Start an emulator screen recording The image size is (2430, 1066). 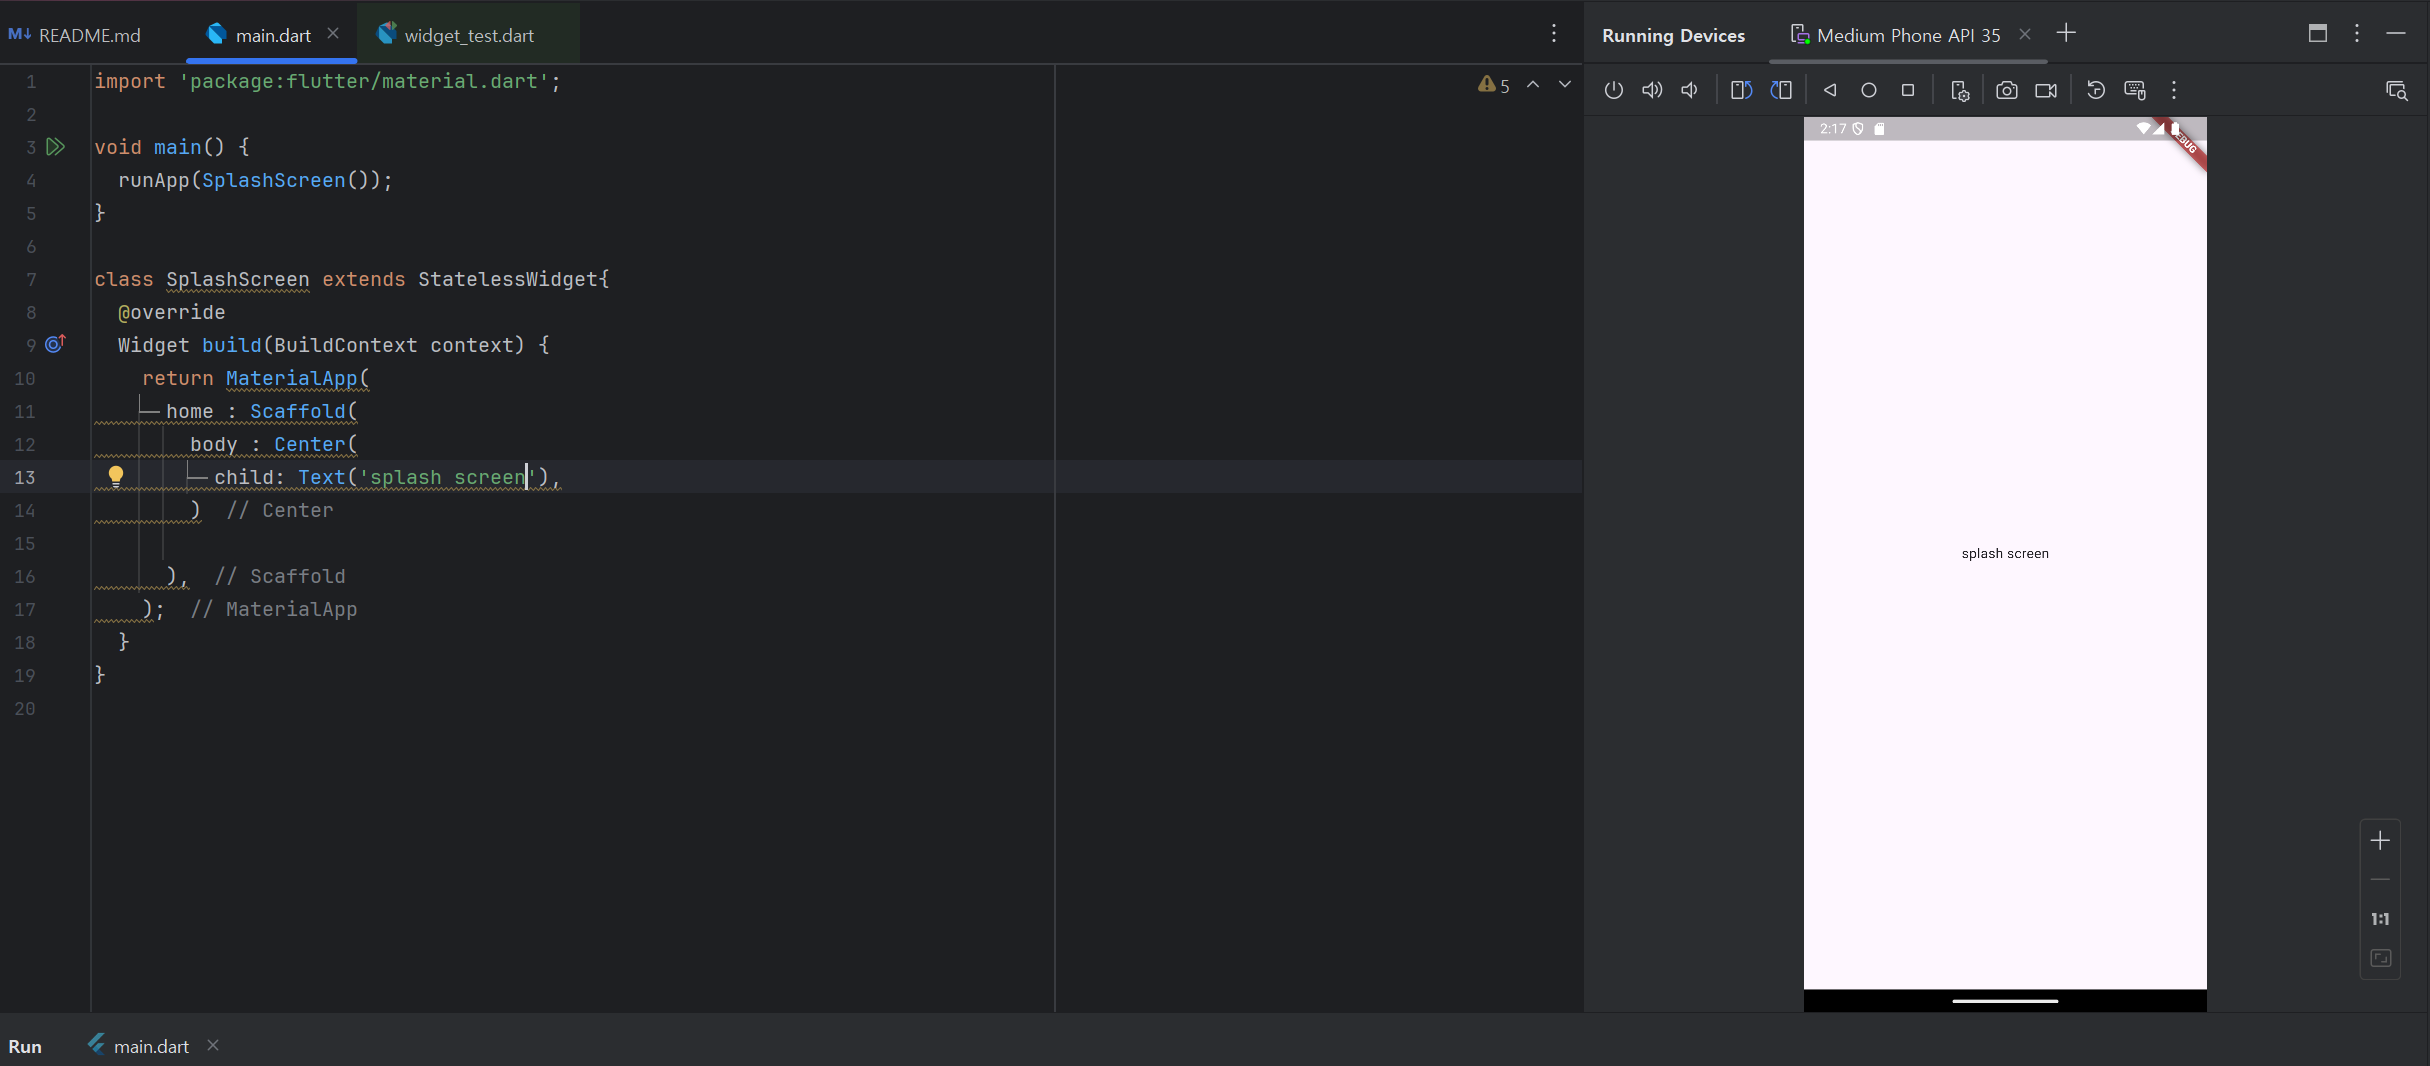coord(2046,90)
